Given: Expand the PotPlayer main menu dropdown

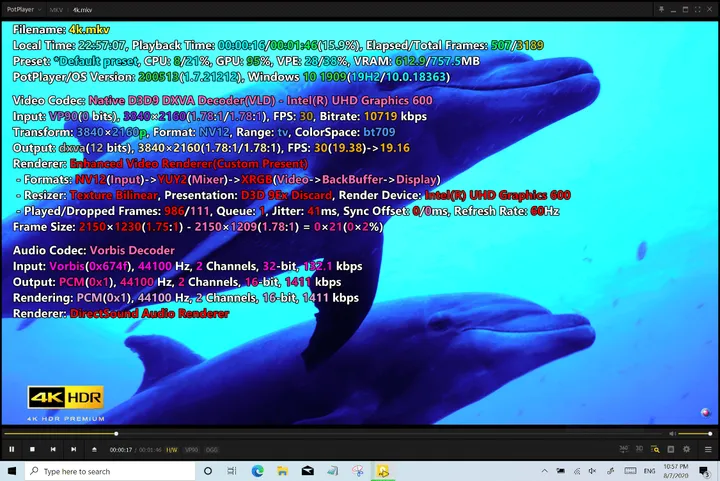Looking at the screenshot, I should click(24, 9).
